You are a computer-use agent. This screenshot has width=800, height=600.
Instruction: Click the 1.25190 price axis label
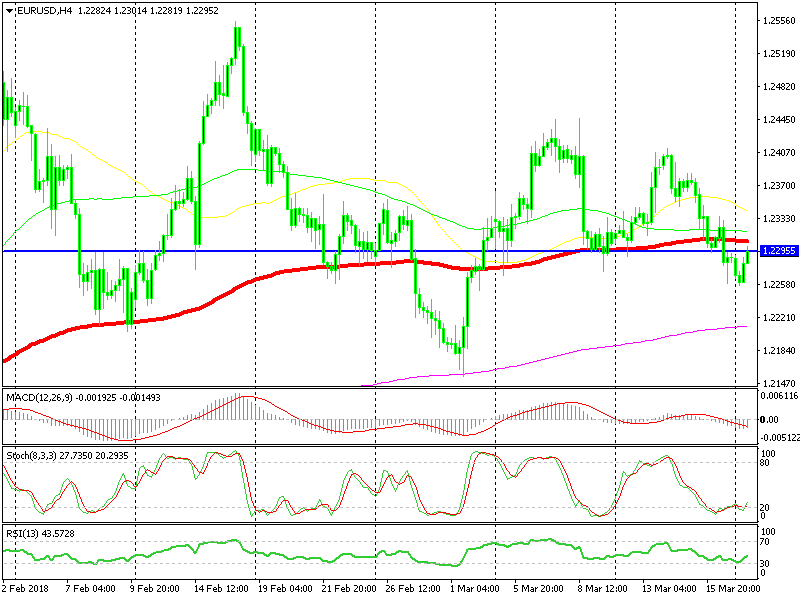coord(779,54)
